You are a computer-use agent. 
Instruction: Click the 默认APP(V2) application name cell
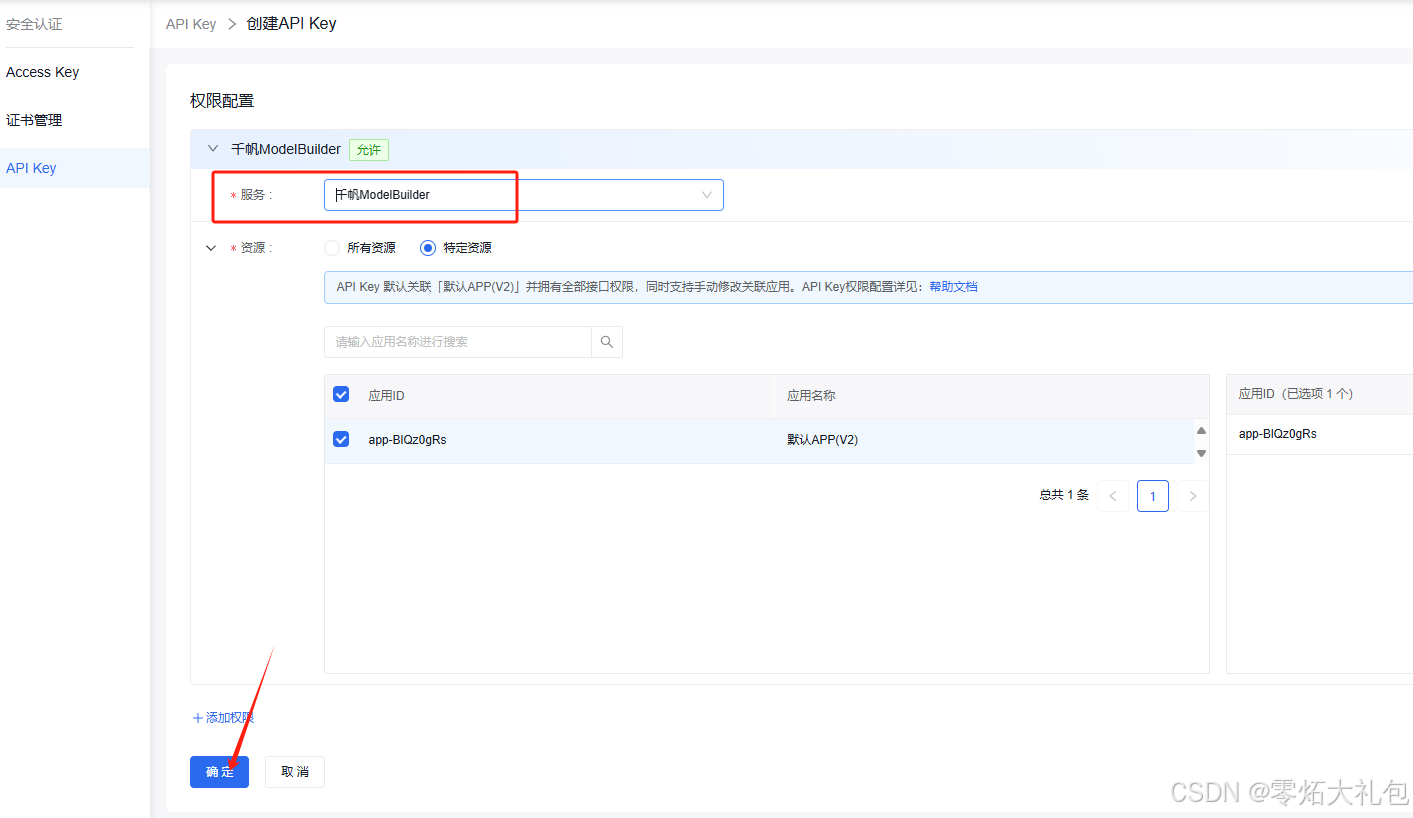click(x=822, y=440)
